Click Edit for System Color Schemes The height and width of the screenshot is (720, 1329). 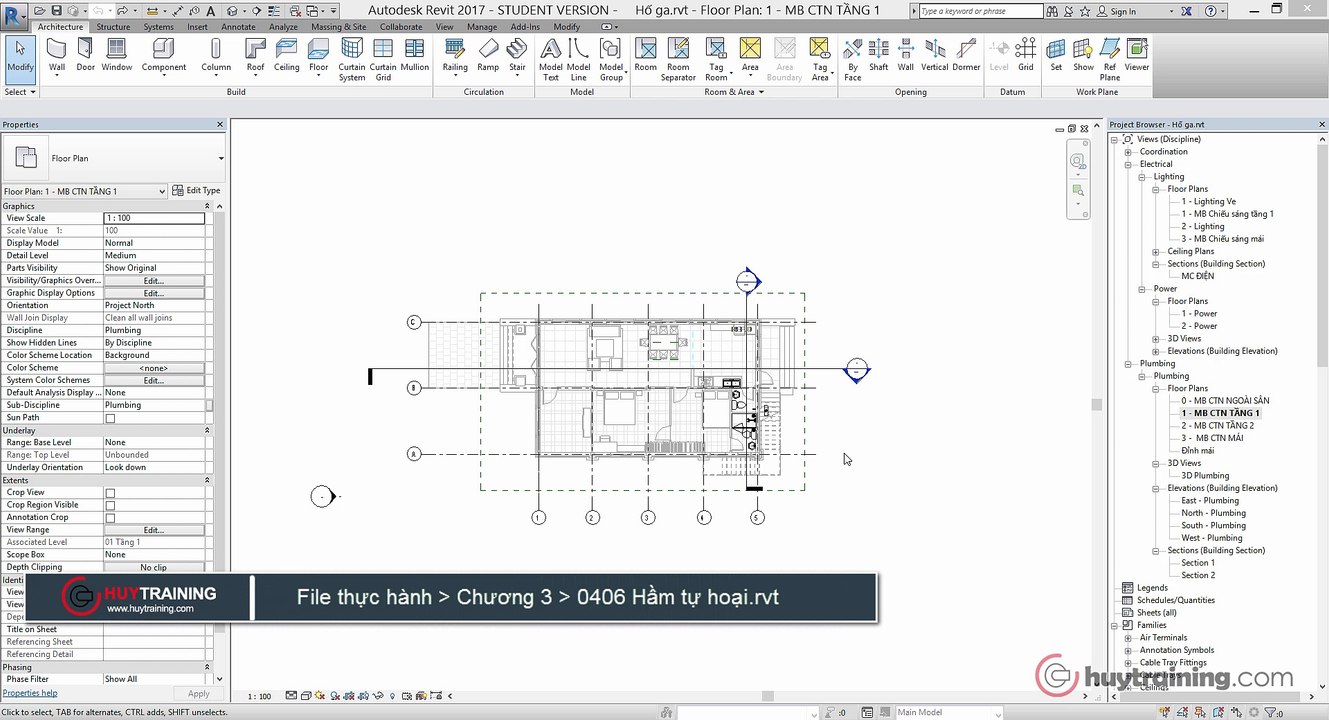point(153,381)
